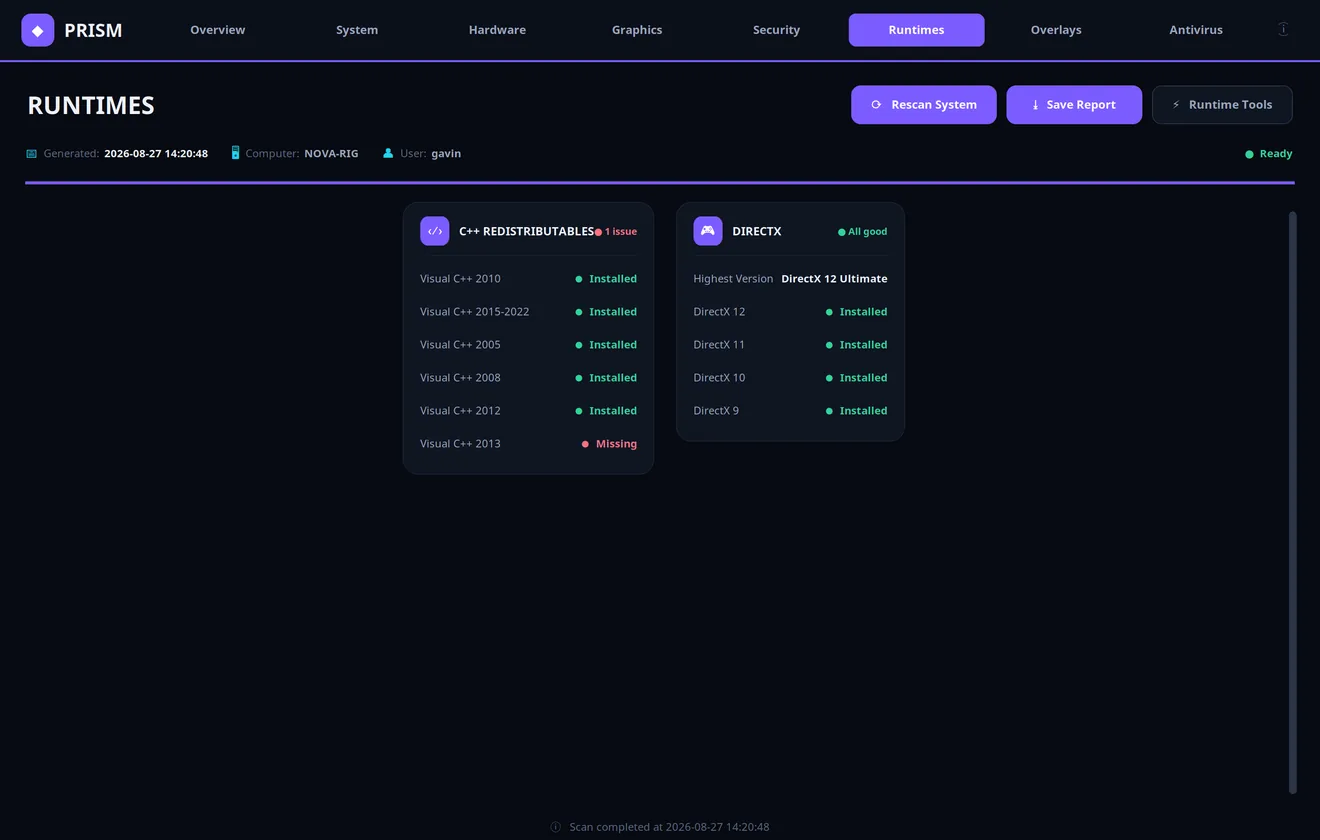Select the Runtimes tab
The width and height of the screenshot is (1320, 840).
(x=916, y=30)
